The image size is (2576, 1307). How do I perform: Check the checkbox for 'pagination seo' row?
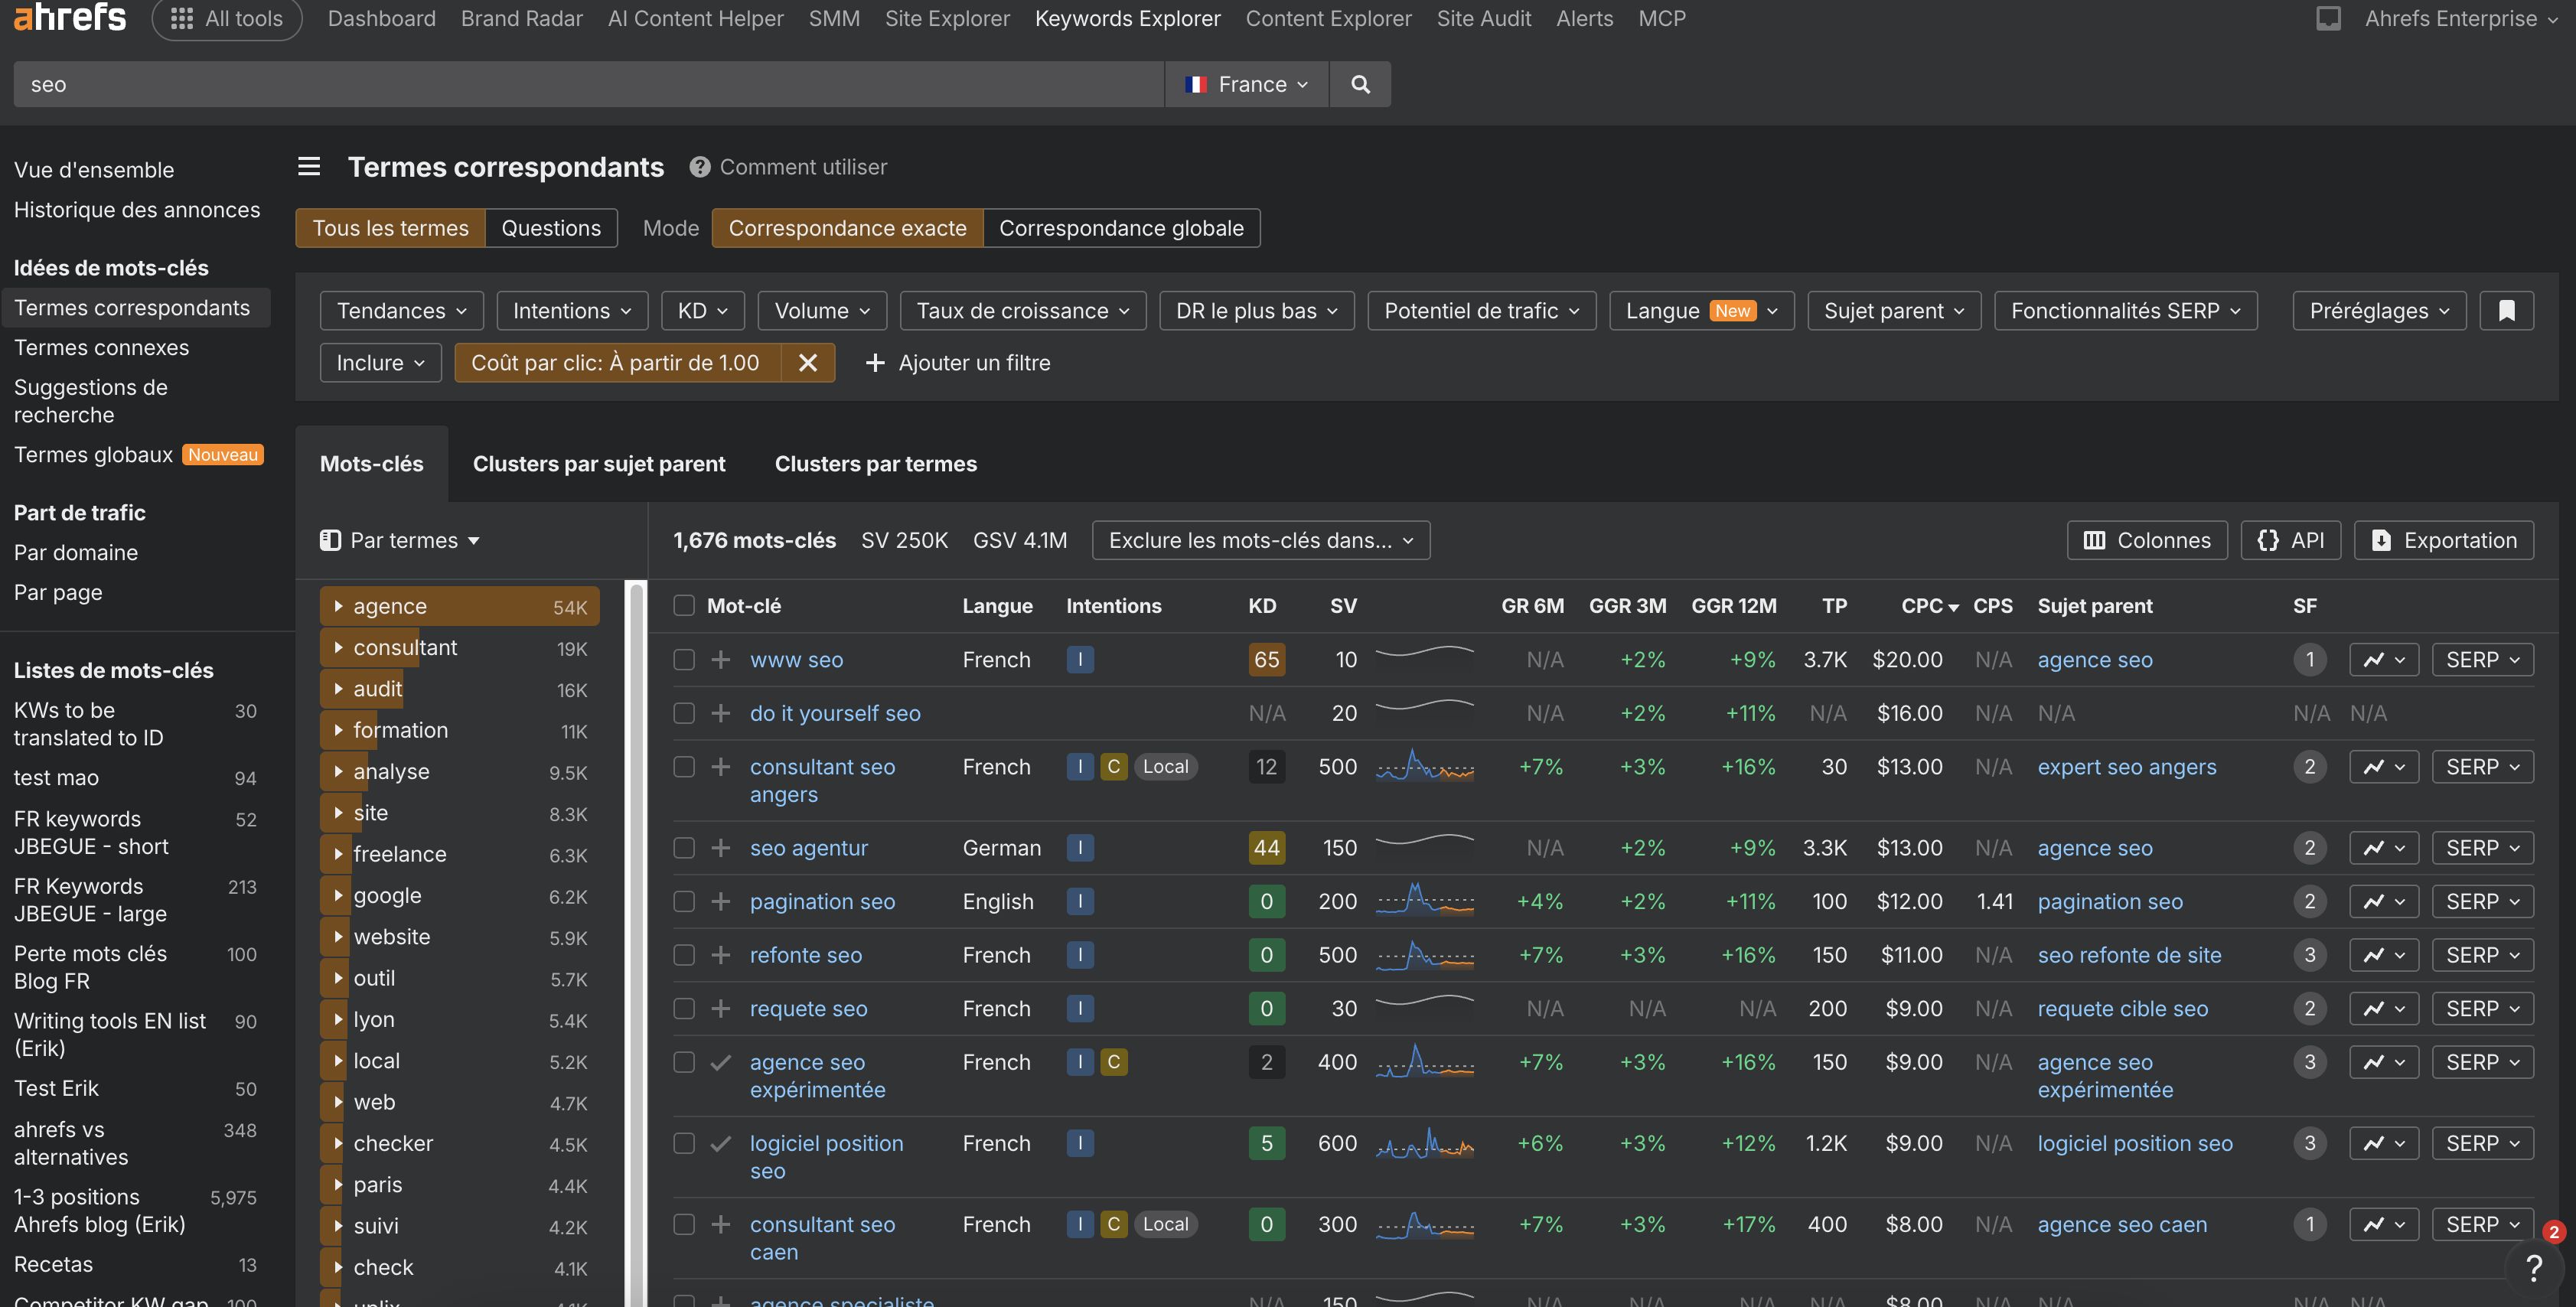coord(685,901)
